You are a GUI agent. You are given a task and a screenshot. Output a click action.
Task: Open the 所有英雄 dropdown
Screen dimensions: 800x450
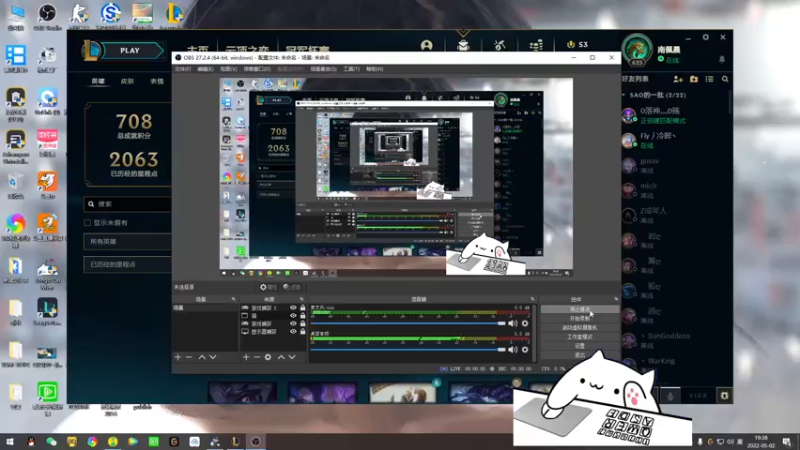[x=128, y=241]
